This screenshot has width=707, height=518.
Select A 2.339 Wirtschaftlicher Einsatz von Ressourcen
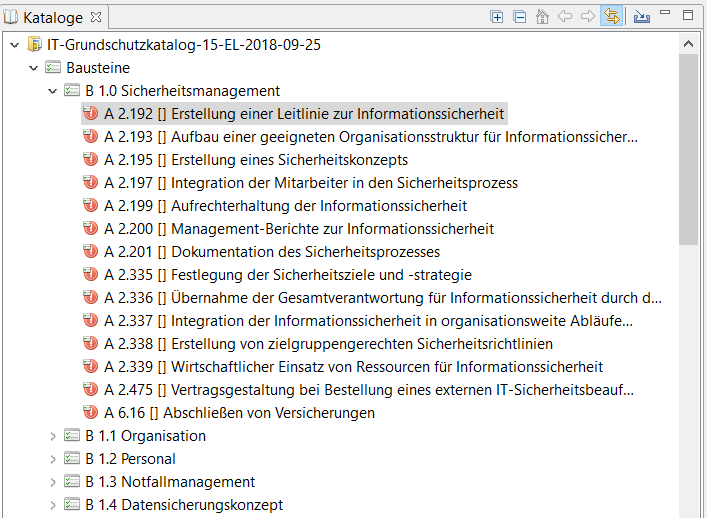pyautogui.click(x=354, y=367)
